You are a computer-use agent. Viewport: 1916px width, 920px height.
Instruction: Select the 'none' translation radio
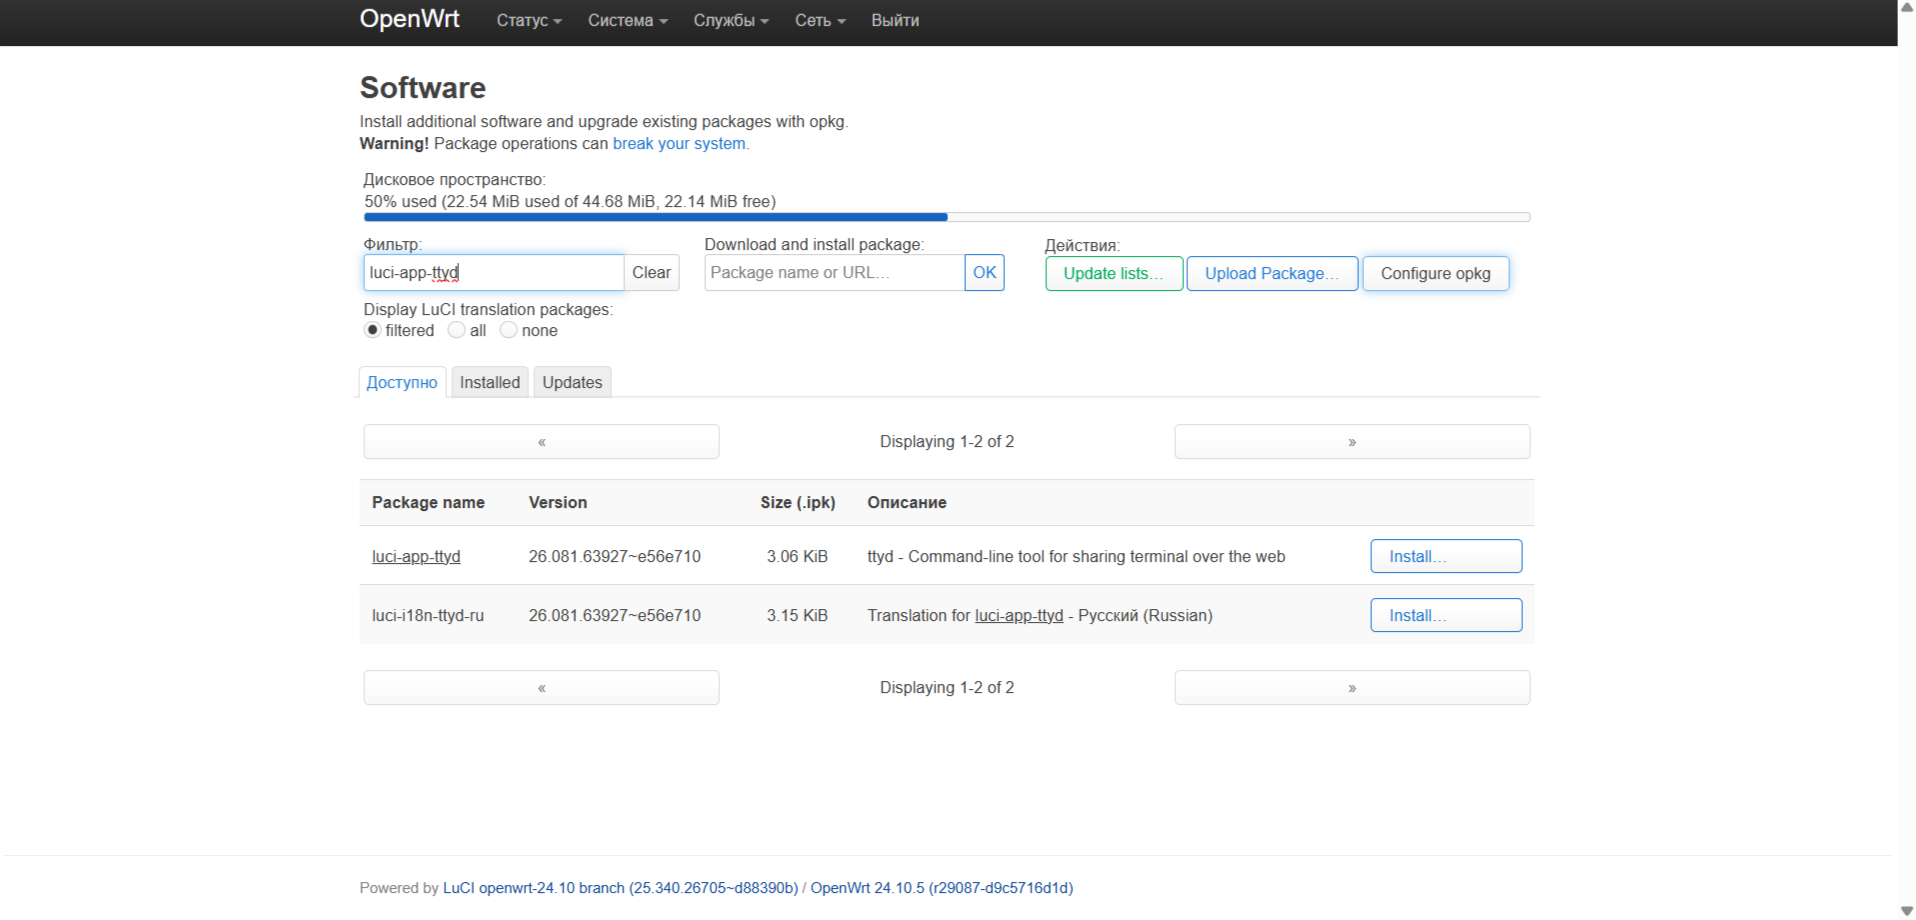pyautogui.click(x=509, y=330)
